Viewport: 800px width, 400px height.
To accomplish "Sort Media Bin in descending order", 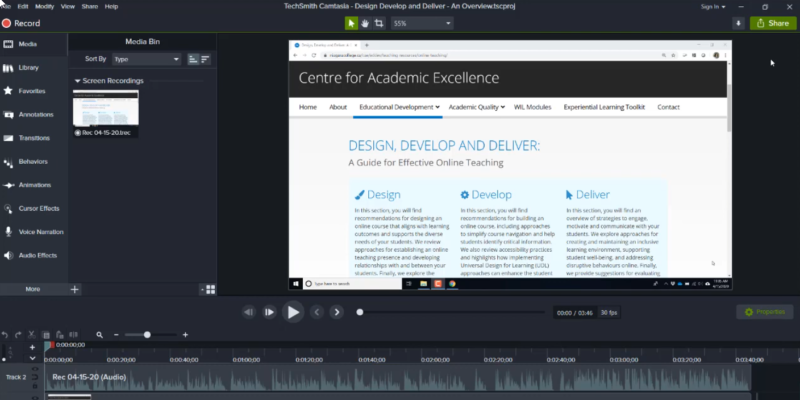I will coord(205,59).
